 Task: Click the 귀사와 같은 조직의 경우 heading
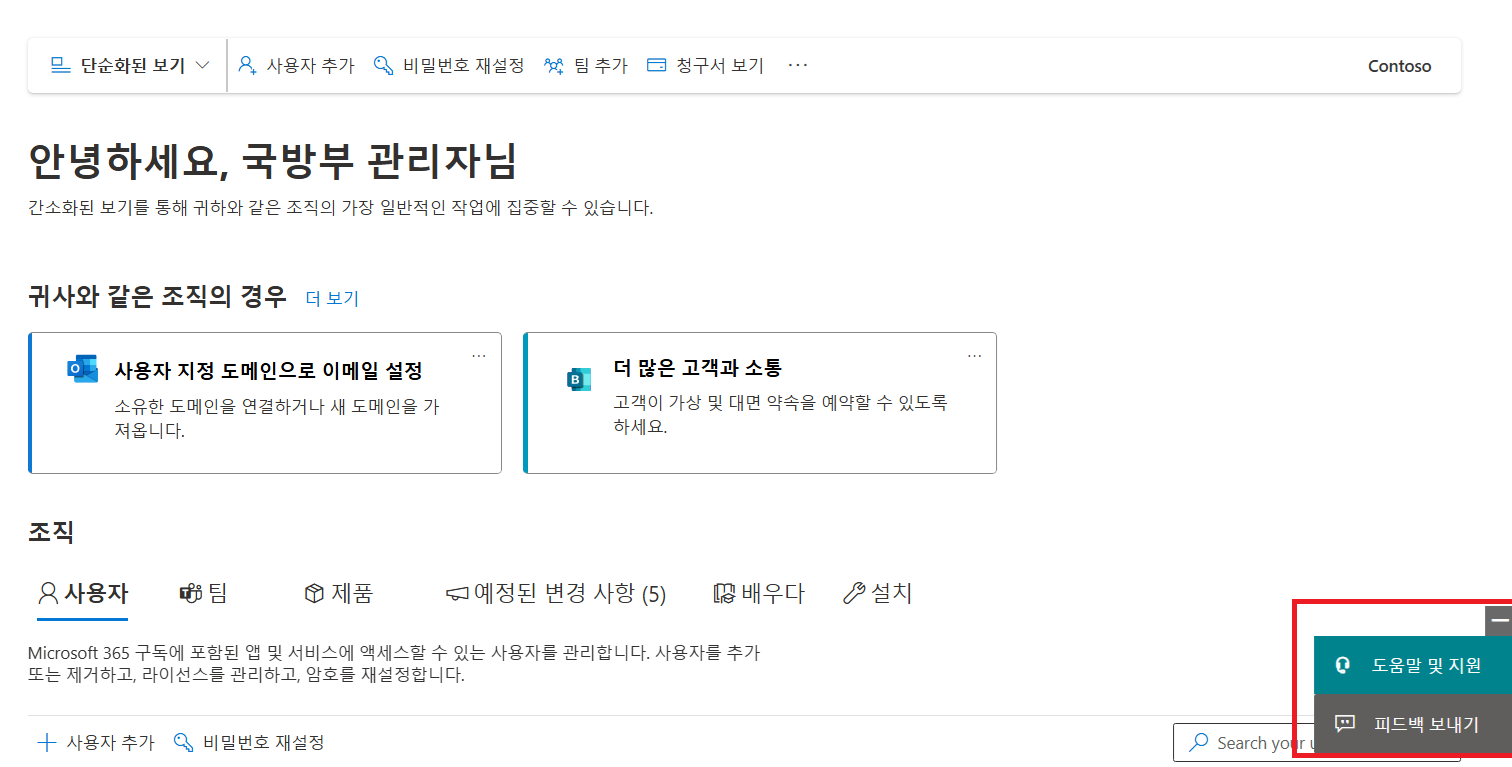pos(157,297)
